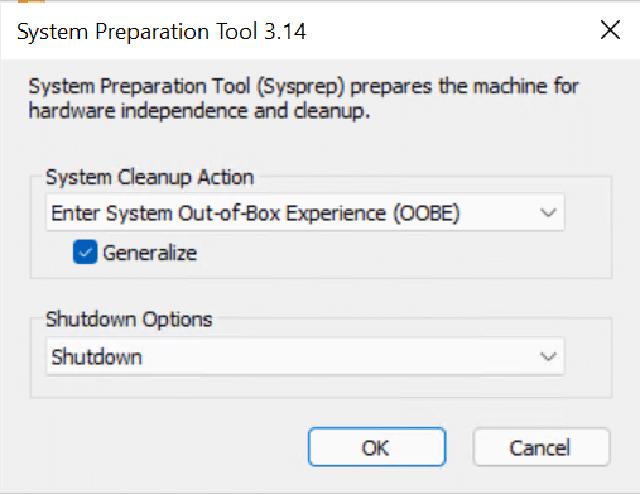Viewport: 640px width, 494px height.
Task: Open the Shutdown Options dropdown arrow
Action: tap(546, 357)
